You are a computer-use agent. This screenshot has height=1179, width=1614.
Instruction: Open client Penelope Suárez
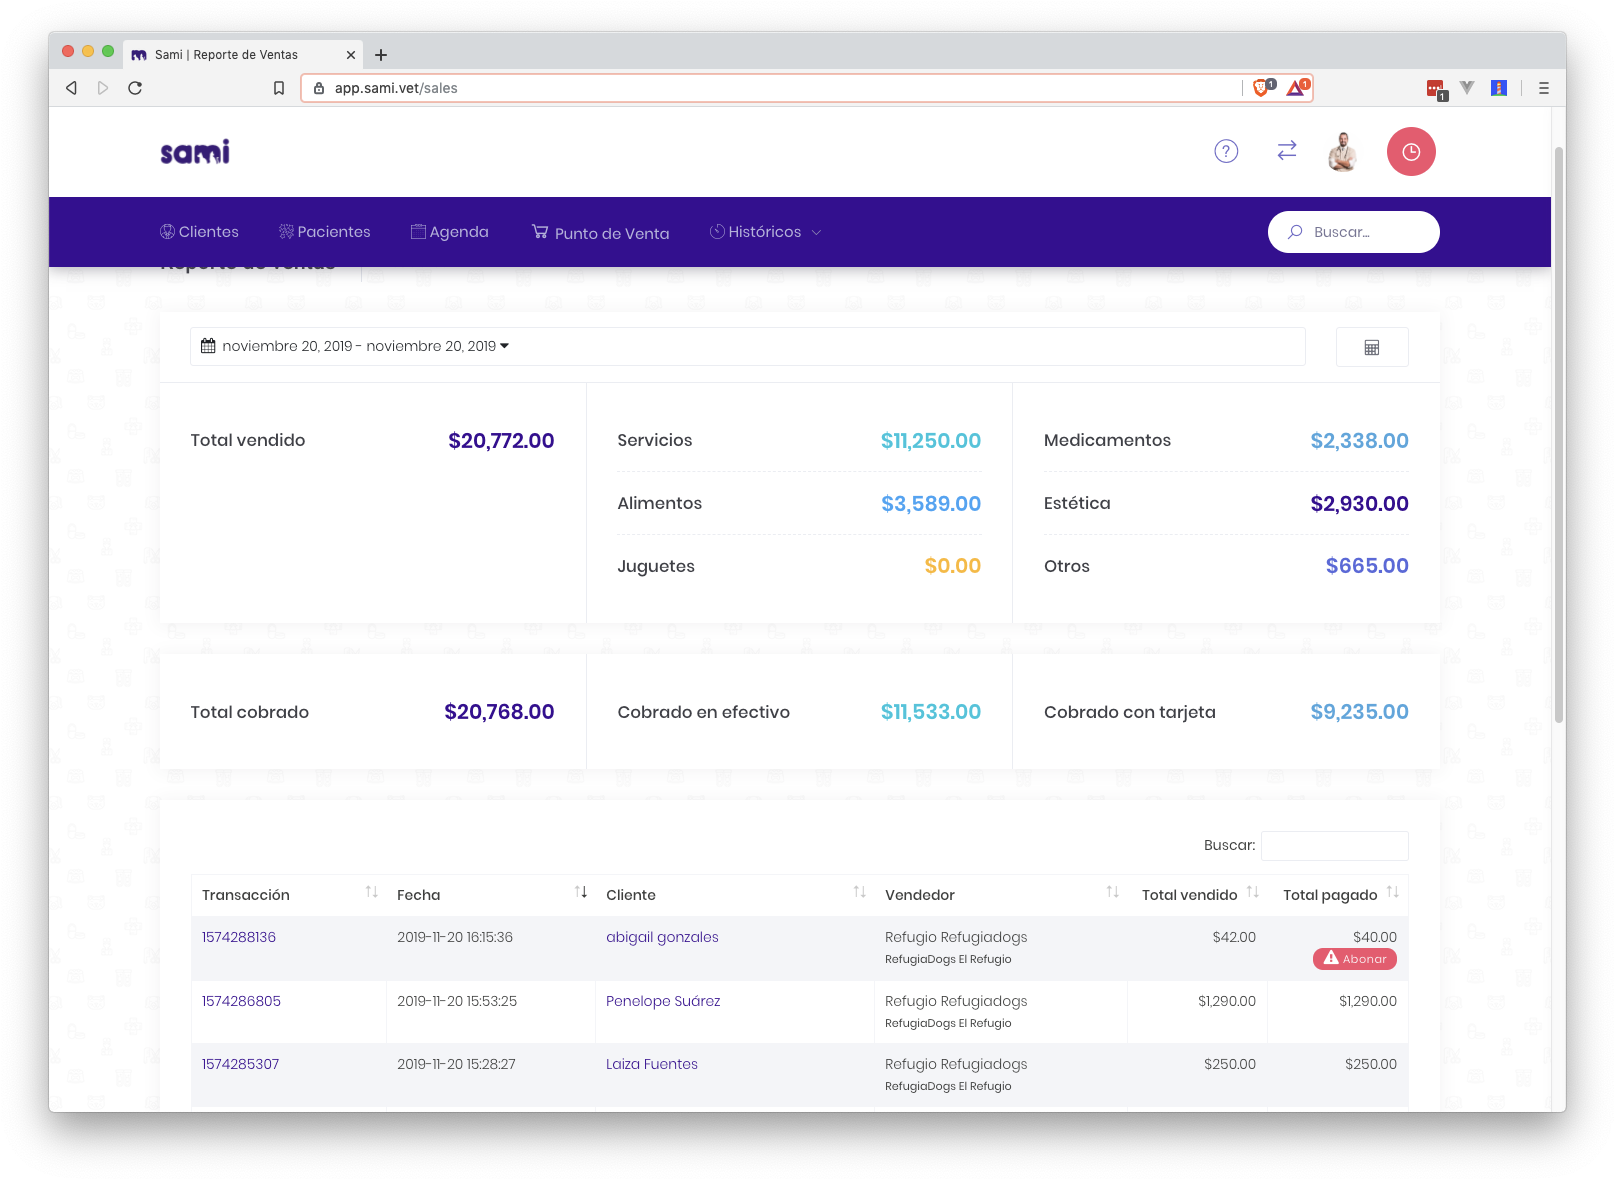coord(663,1001)
